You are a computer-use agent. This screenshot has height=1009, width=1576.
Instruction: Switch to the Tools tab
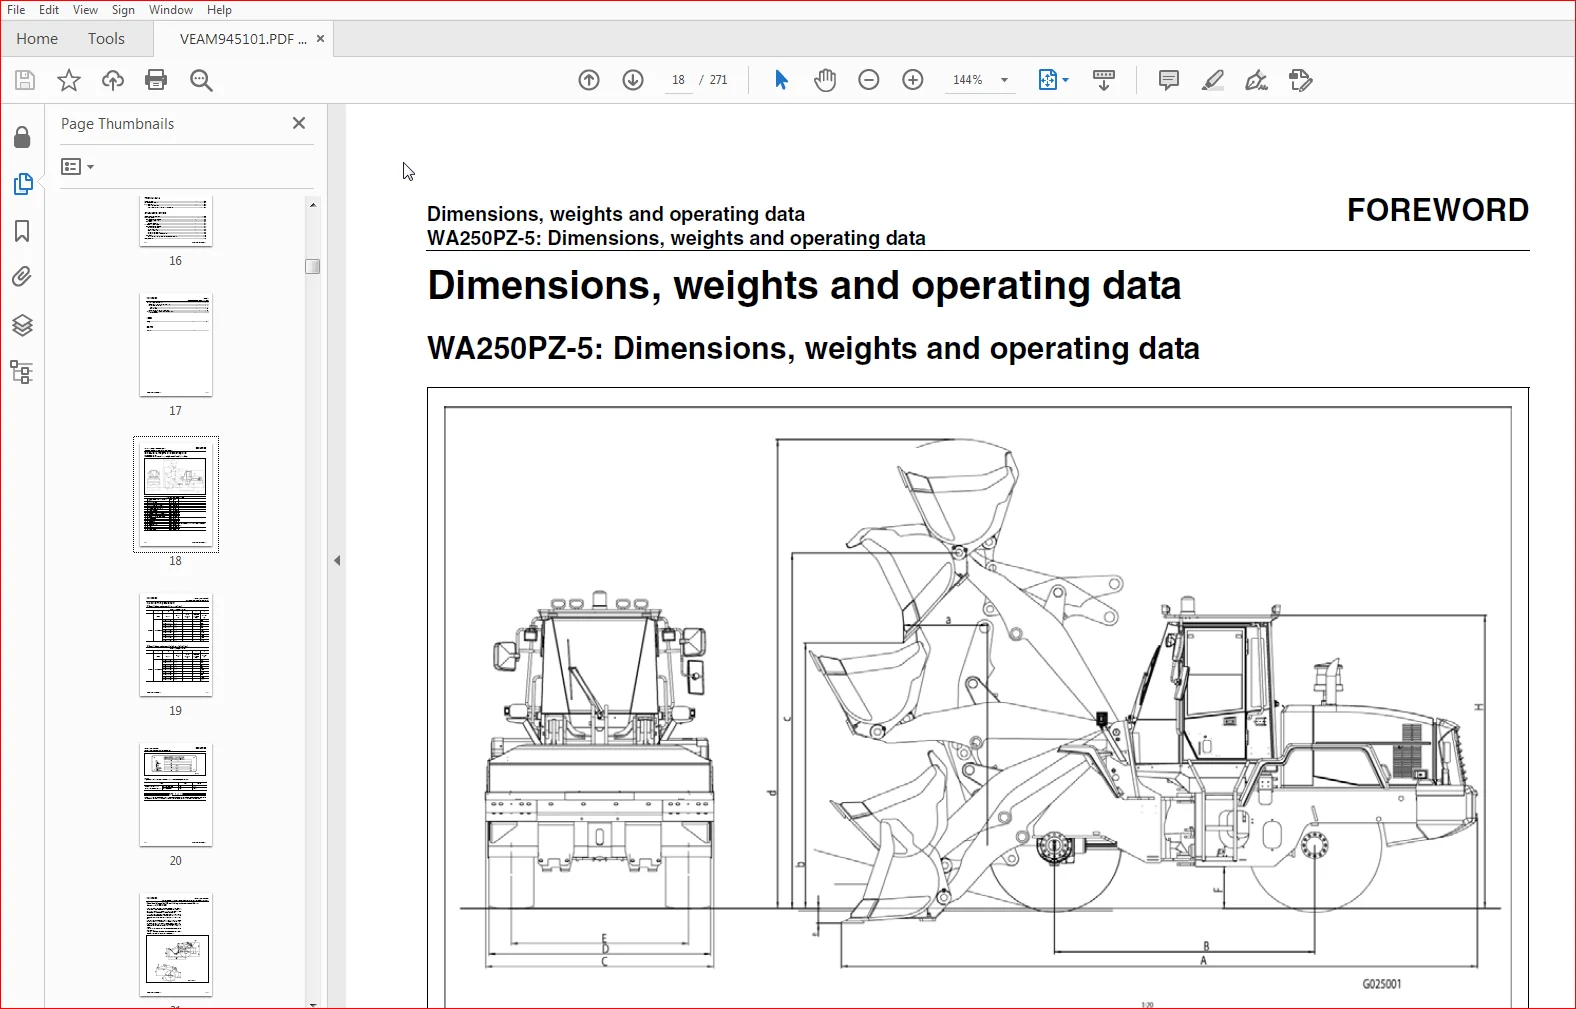106,39
